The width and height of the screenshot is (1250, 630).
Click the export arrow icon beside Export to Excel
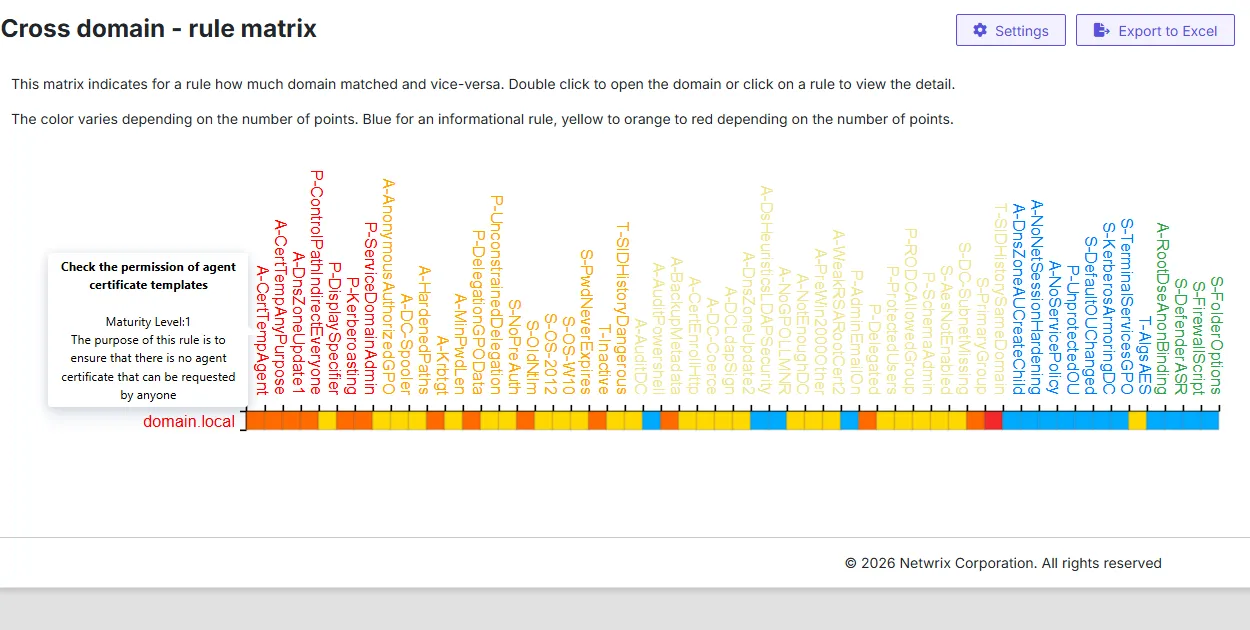coord(1102,30)
